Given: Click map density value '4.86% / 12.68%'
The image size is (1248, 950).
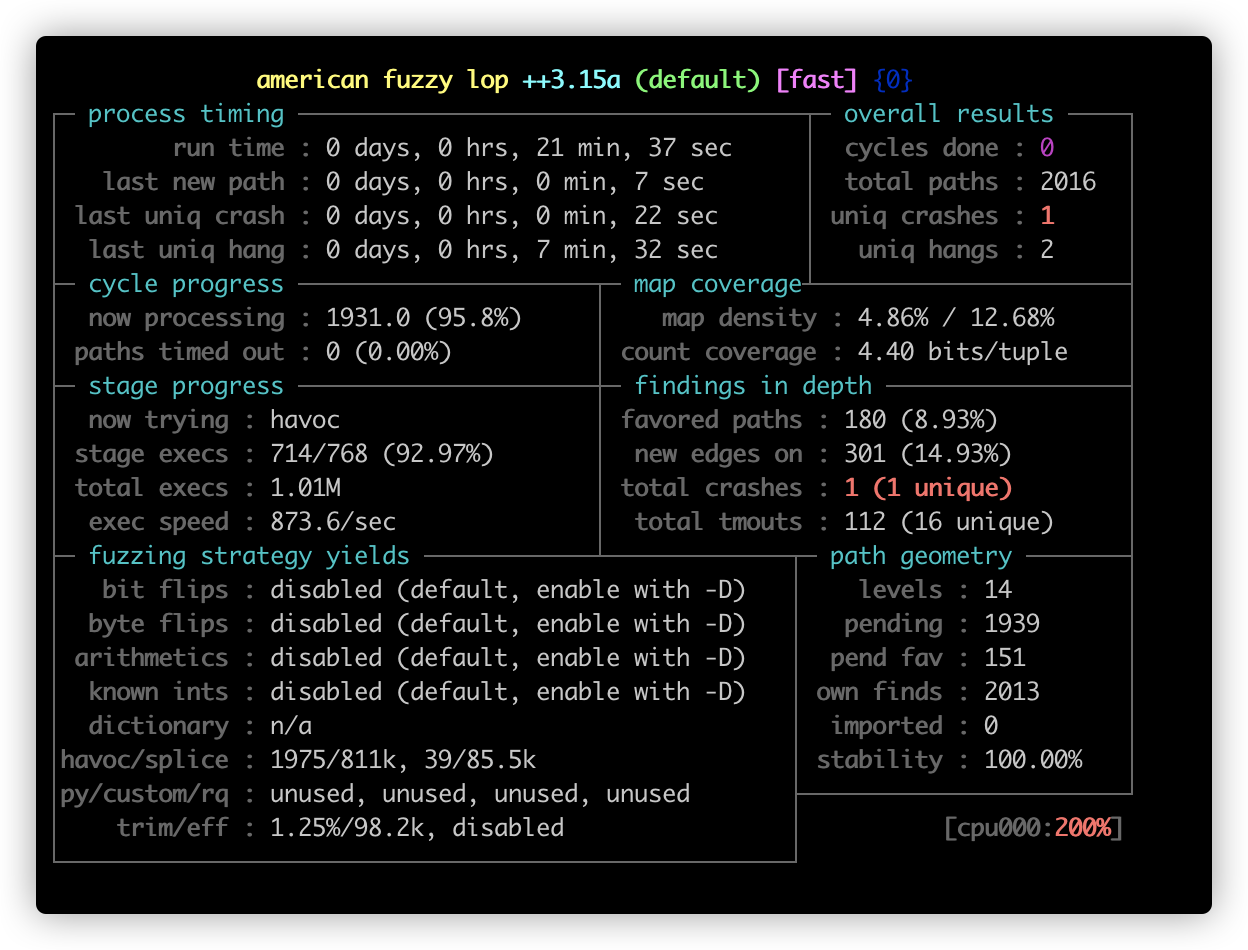Looking at the screenshot, I should (956, 318).
